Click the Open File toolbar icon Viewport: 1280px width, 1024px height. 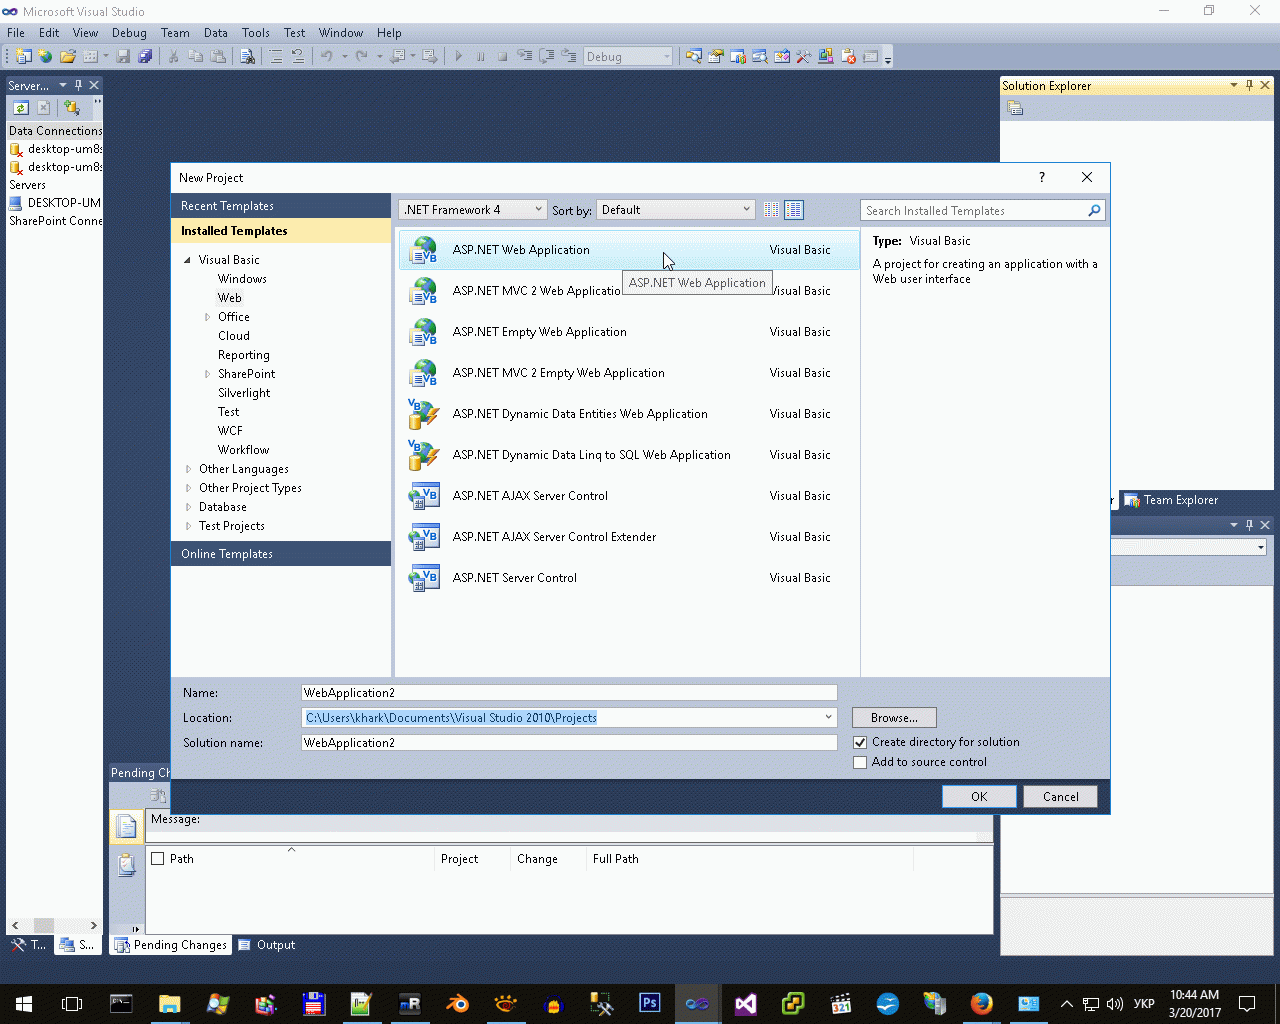[x=68, y=57]
